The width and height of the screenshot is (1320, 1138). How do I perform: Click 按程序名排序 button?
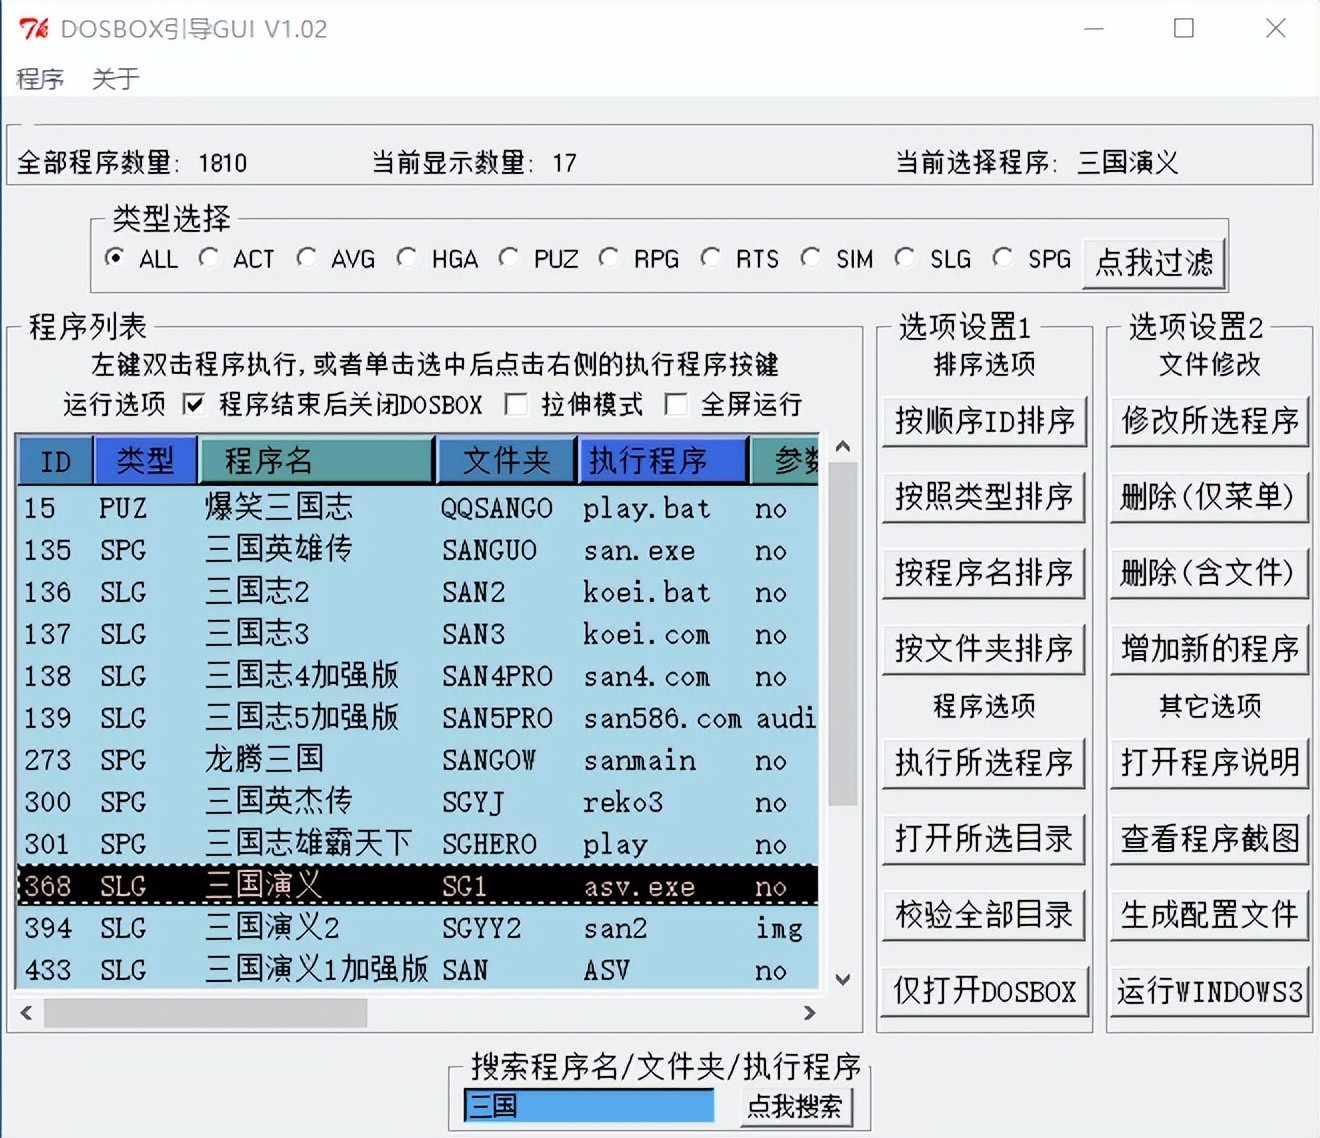[984, 572]
